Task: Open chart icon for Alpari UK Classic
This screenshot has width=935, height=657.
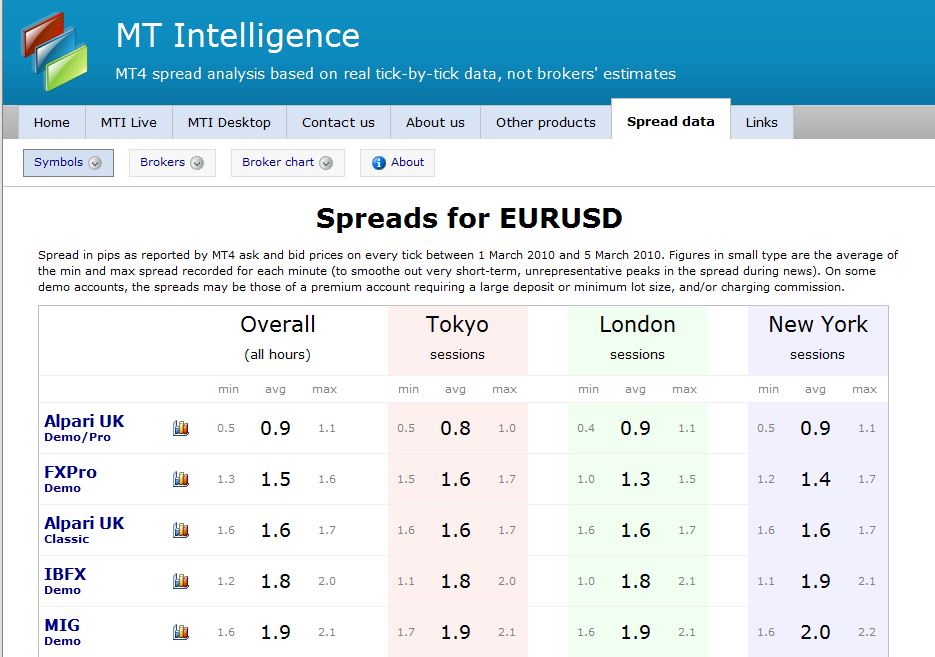Action: (181, 530)
